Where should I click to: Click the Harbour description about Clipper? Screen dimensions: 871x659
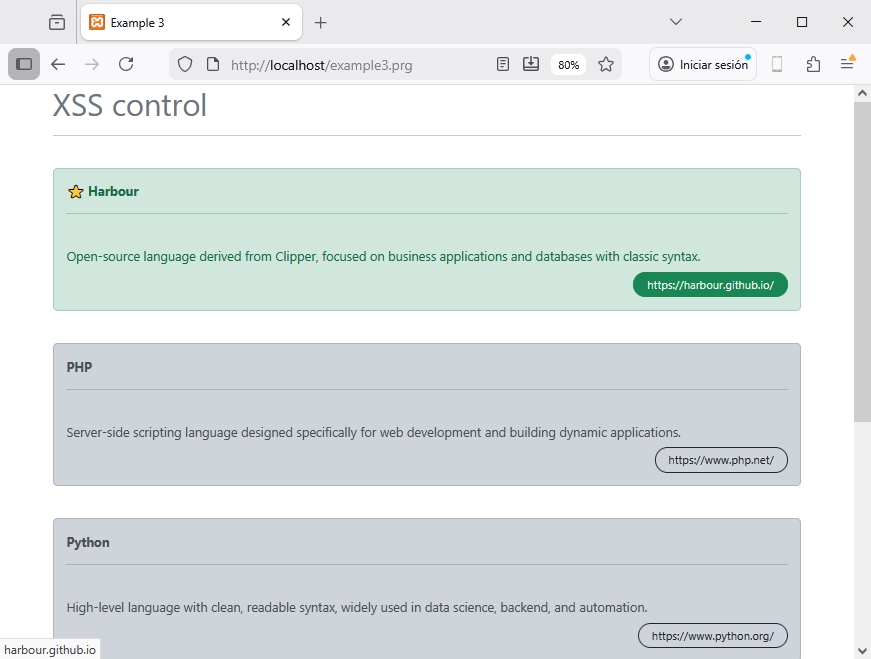pyautogui.click(x=383, y=257)
